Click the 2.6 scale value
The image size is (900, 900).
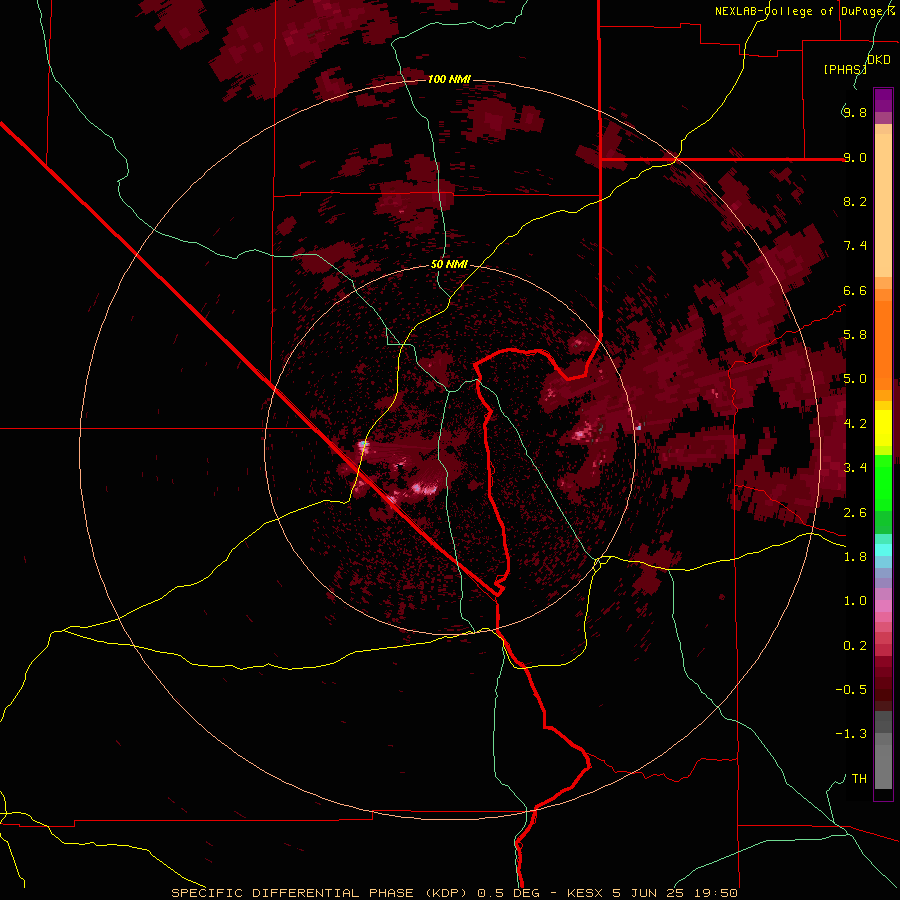855,513
